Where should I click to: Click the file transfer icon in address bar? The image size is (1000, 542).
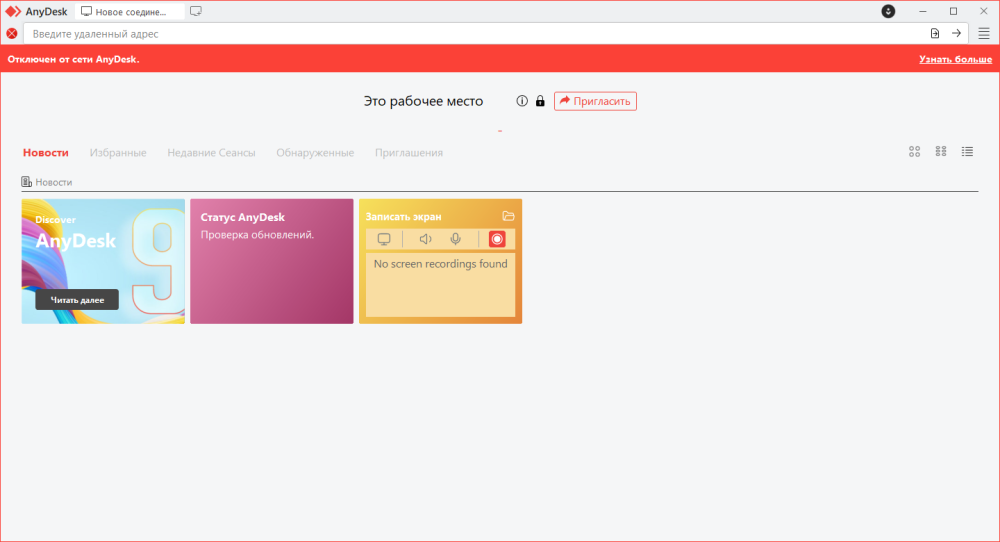(x=935, y=33)
